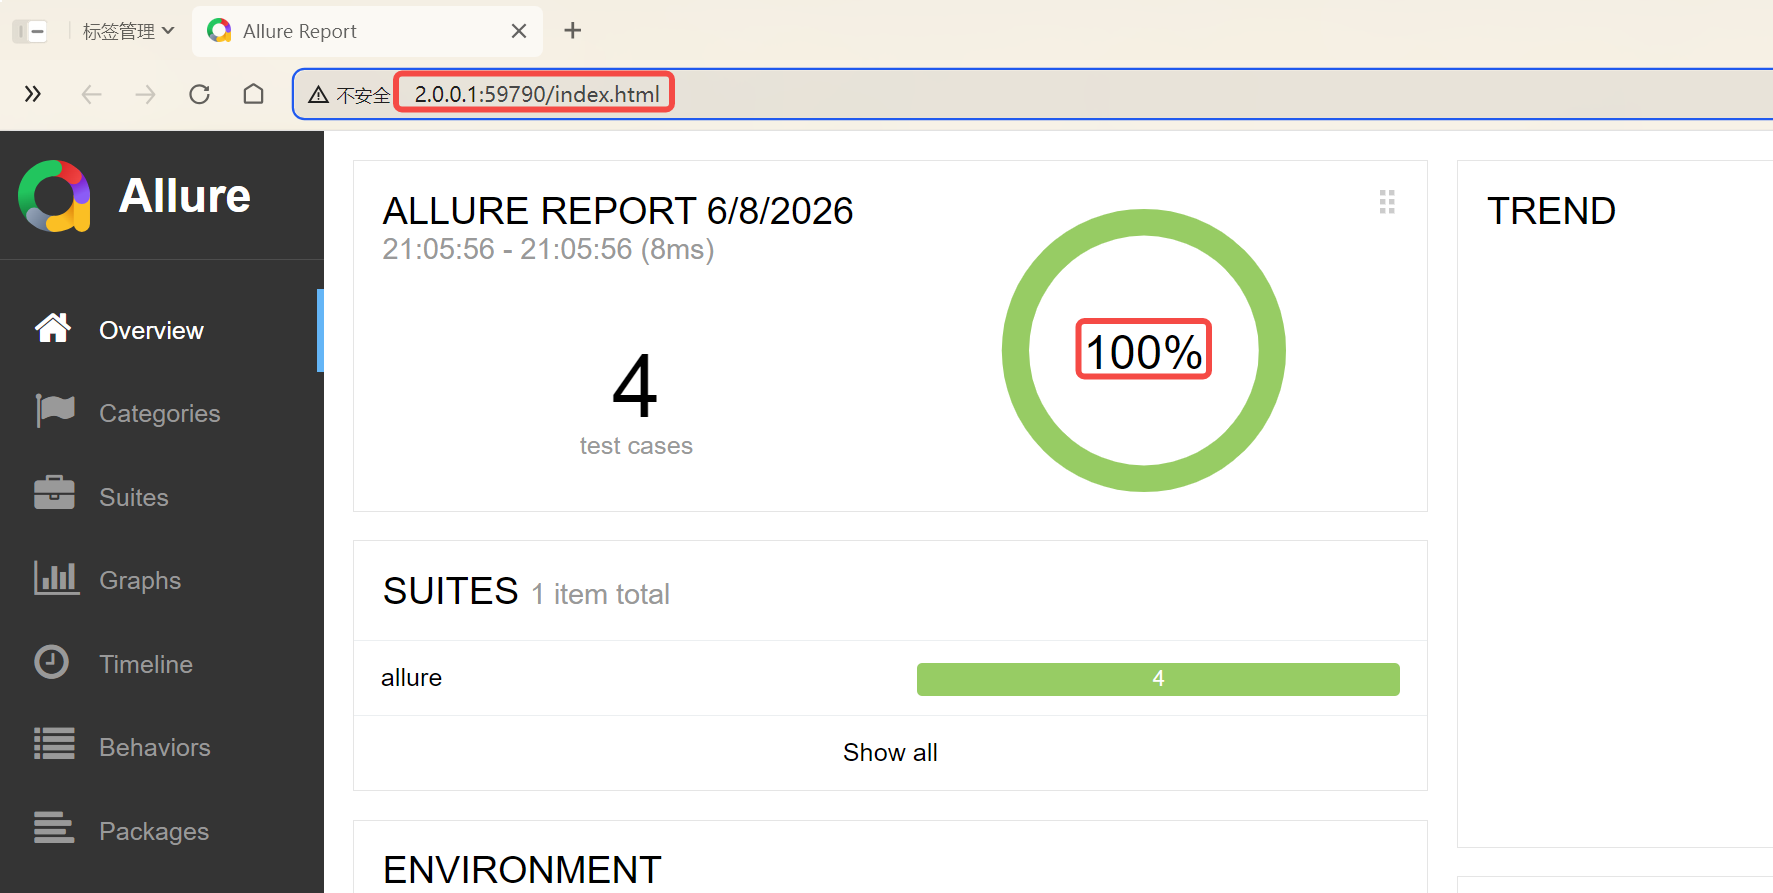
Task: Expand the double-chevron toolbar icon
Action: 33,94
